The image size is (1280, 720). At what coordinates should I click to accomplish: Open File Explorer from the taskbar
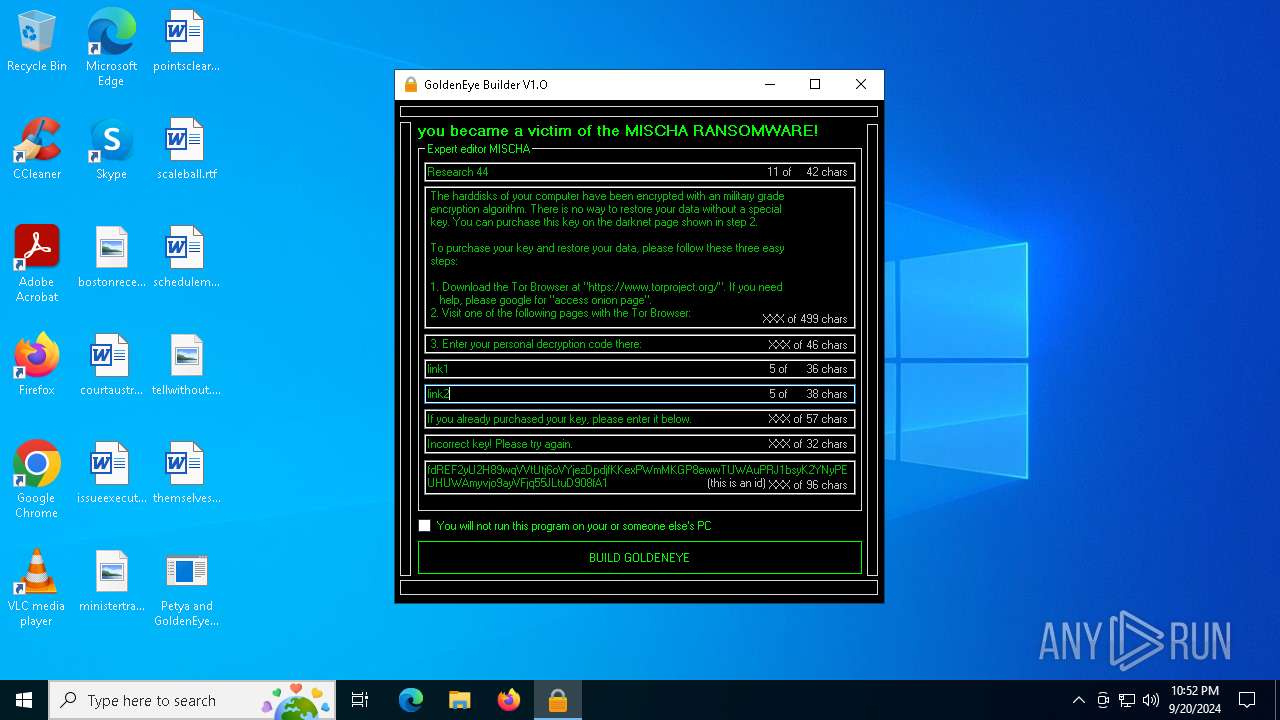[x=460, y=700]
